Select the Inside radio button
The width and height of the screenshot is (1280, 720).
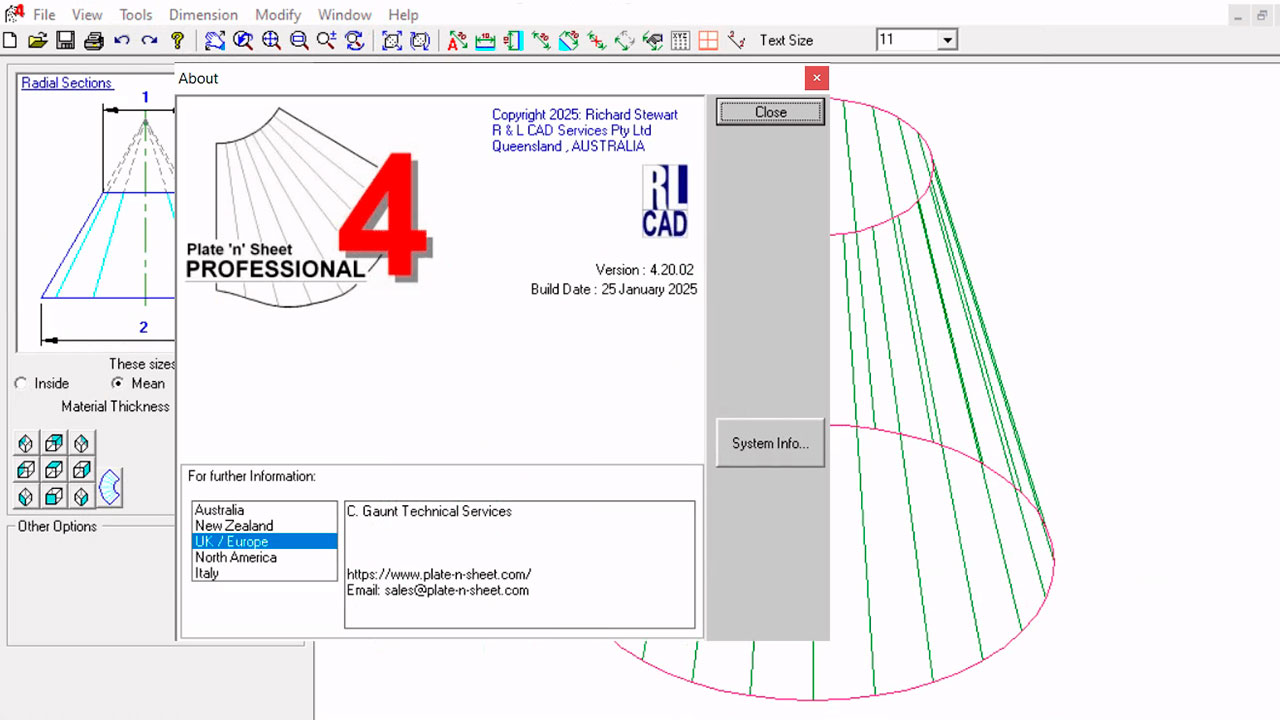21,383
